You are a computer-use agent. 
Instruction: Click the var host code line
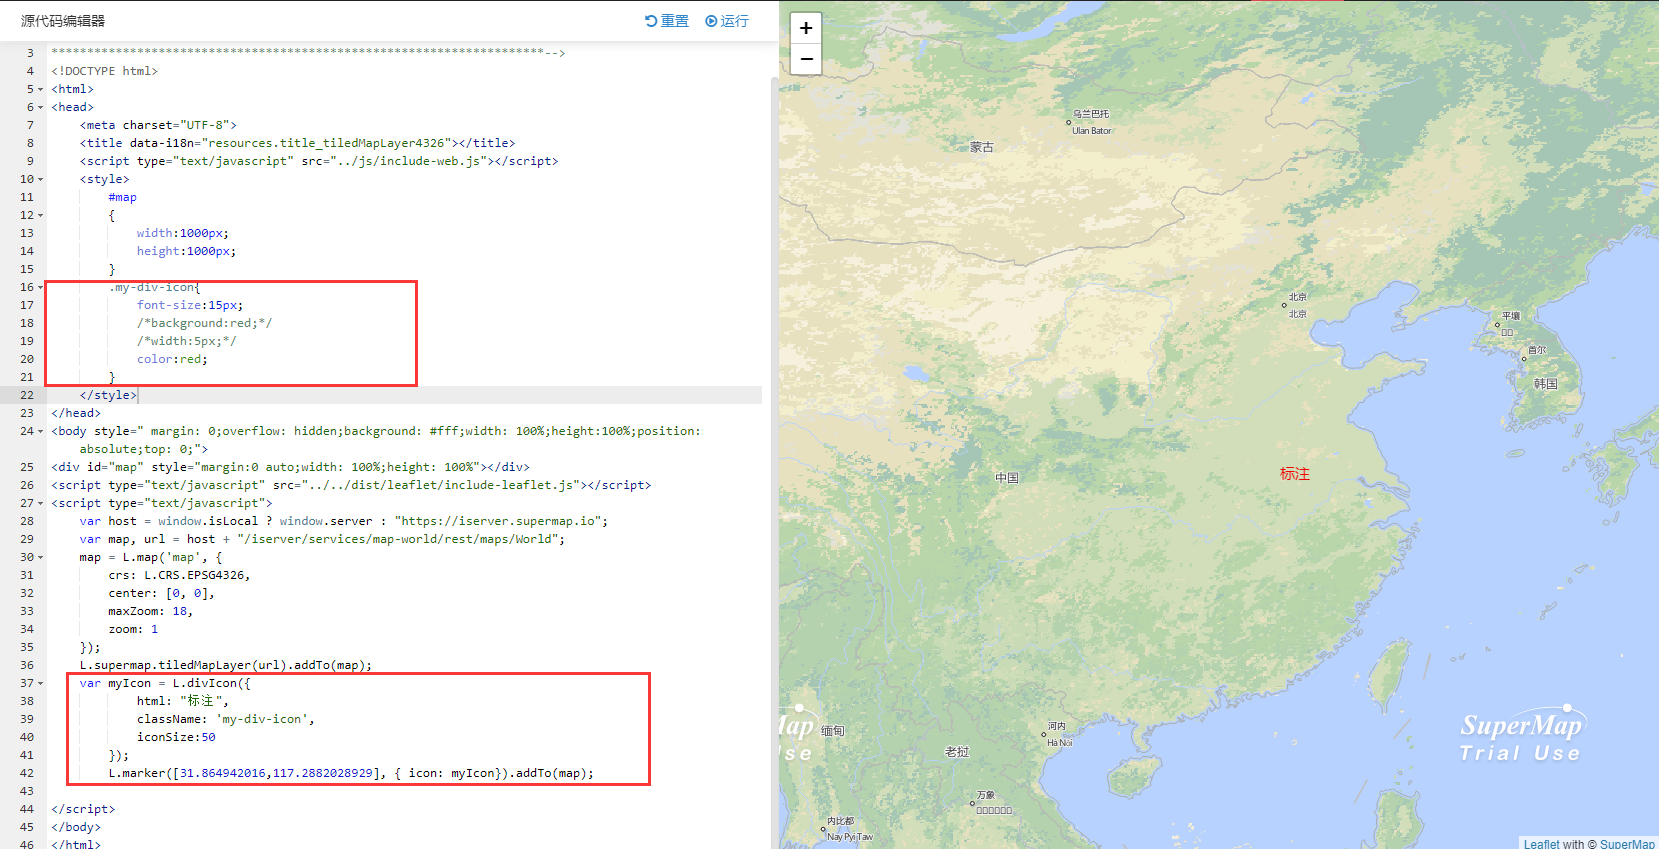point(344,521)
